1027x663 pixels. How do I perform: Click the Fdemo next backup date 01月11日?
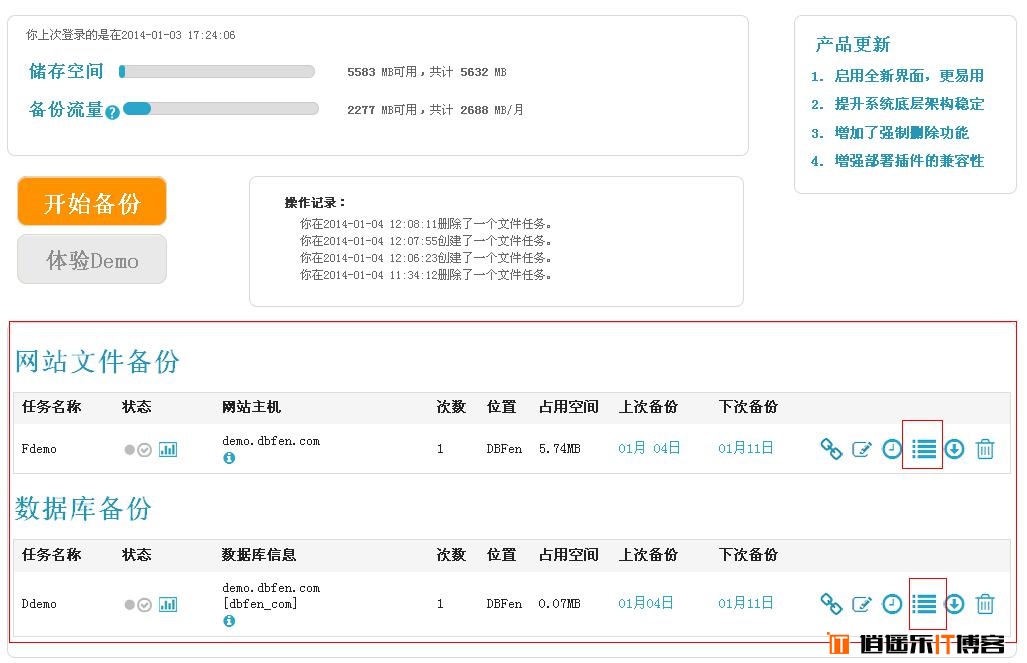(x=745, y=448)
